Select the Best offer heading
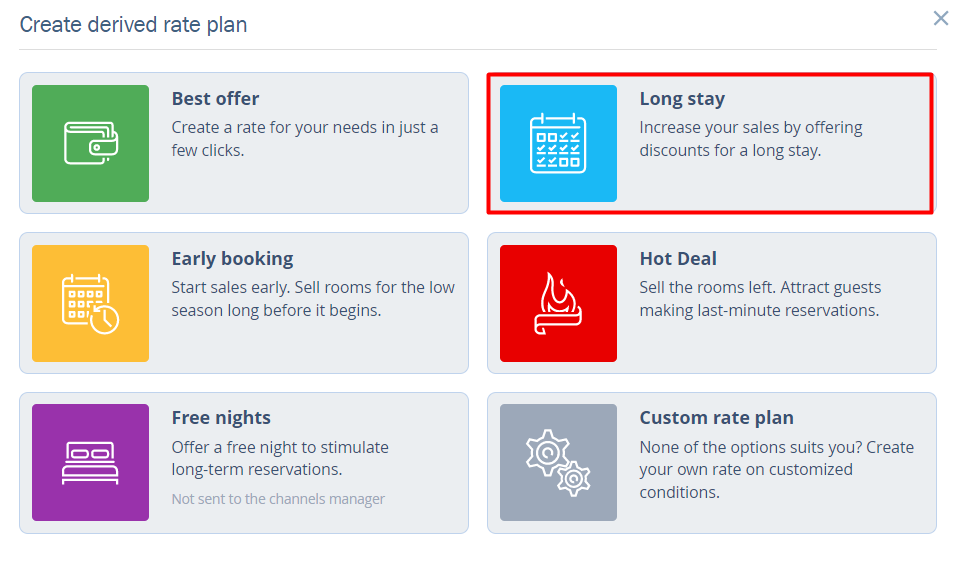This screenshot has width=958, height=573. point(215,99)
